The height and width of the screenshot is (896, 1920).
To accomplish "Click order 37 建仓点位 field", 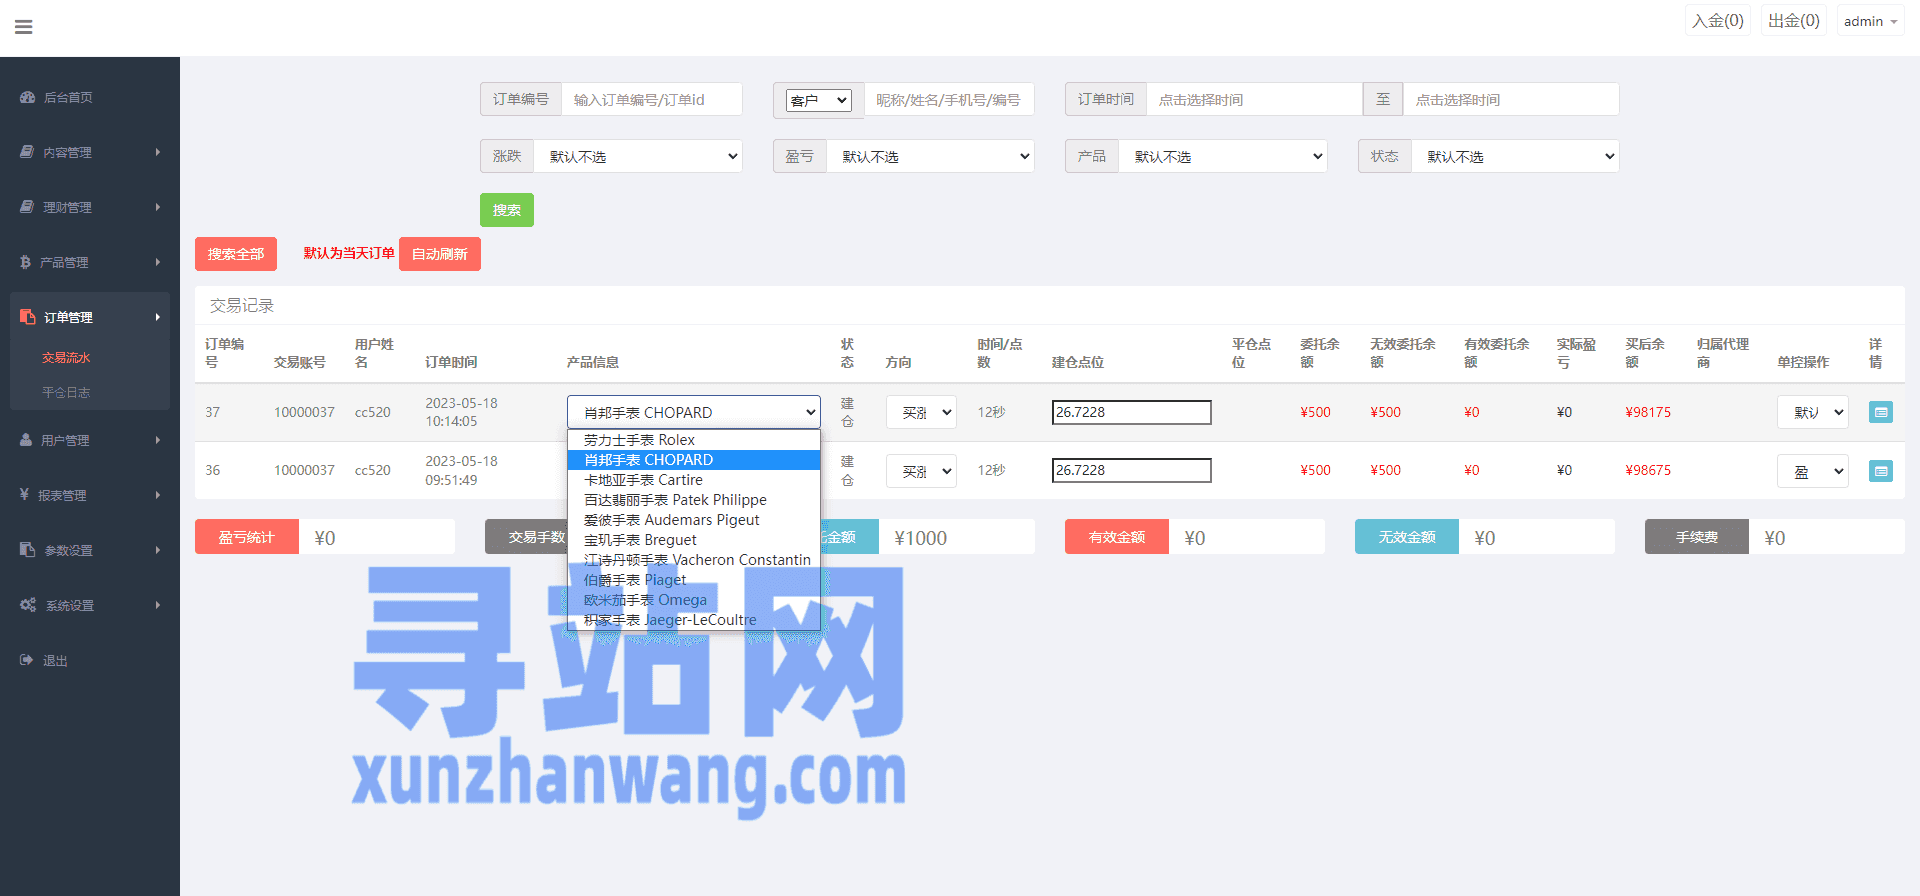I will coord(1132,412).
